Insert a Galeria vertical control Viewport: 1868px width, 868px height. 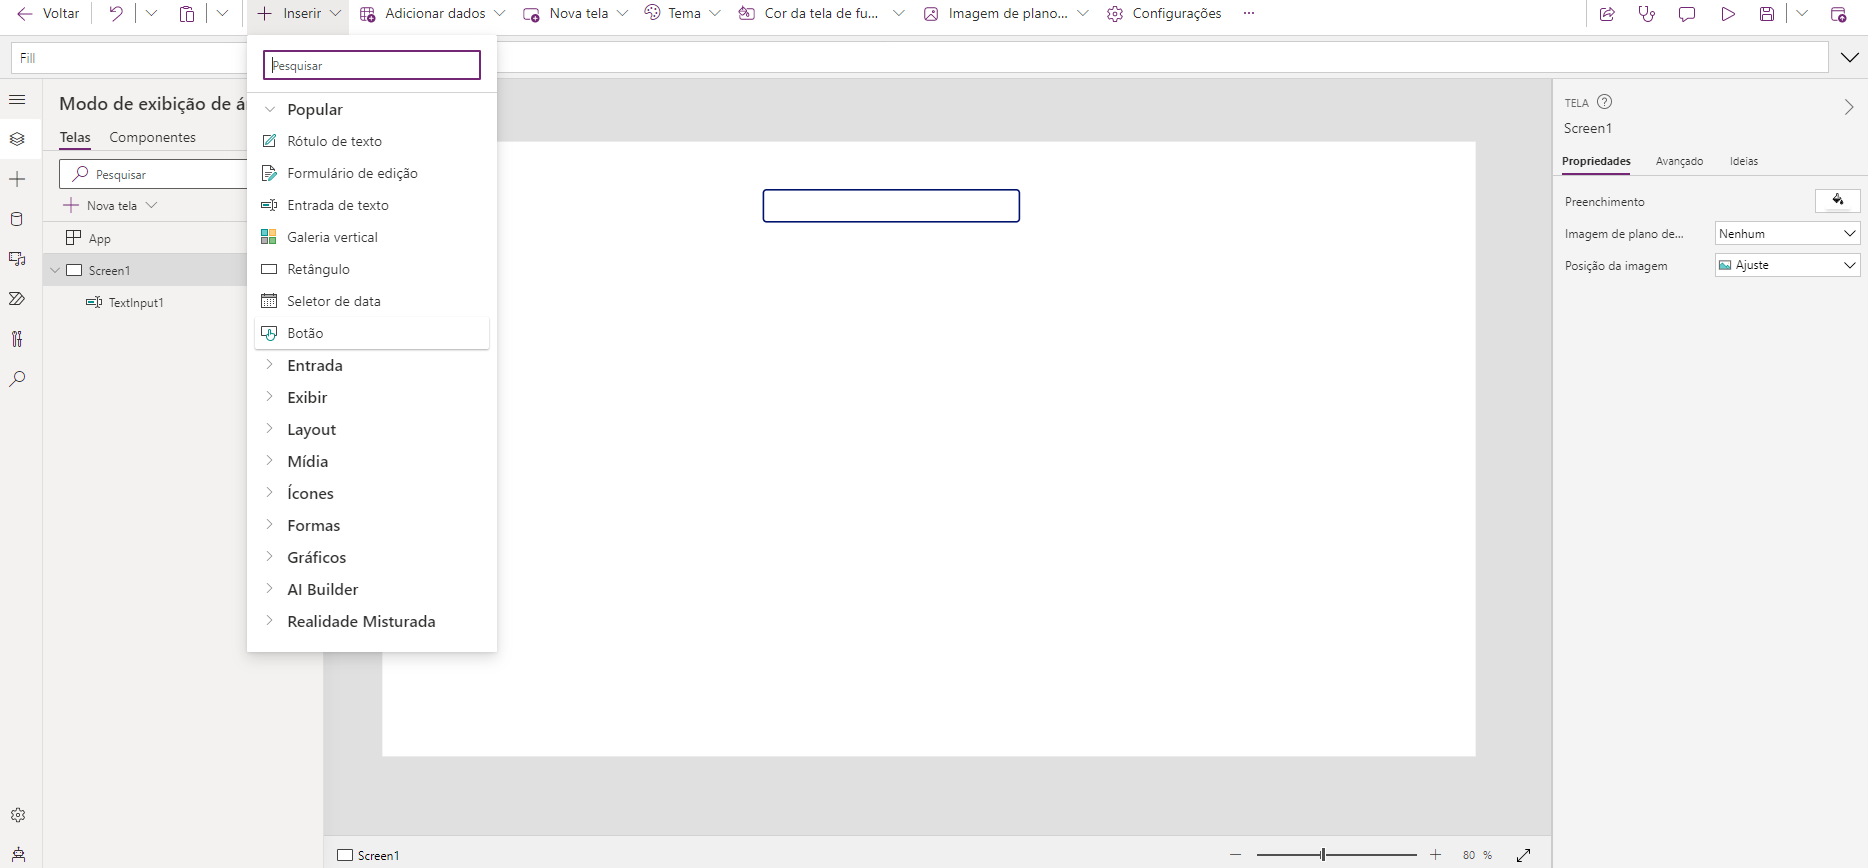point(372,237)
